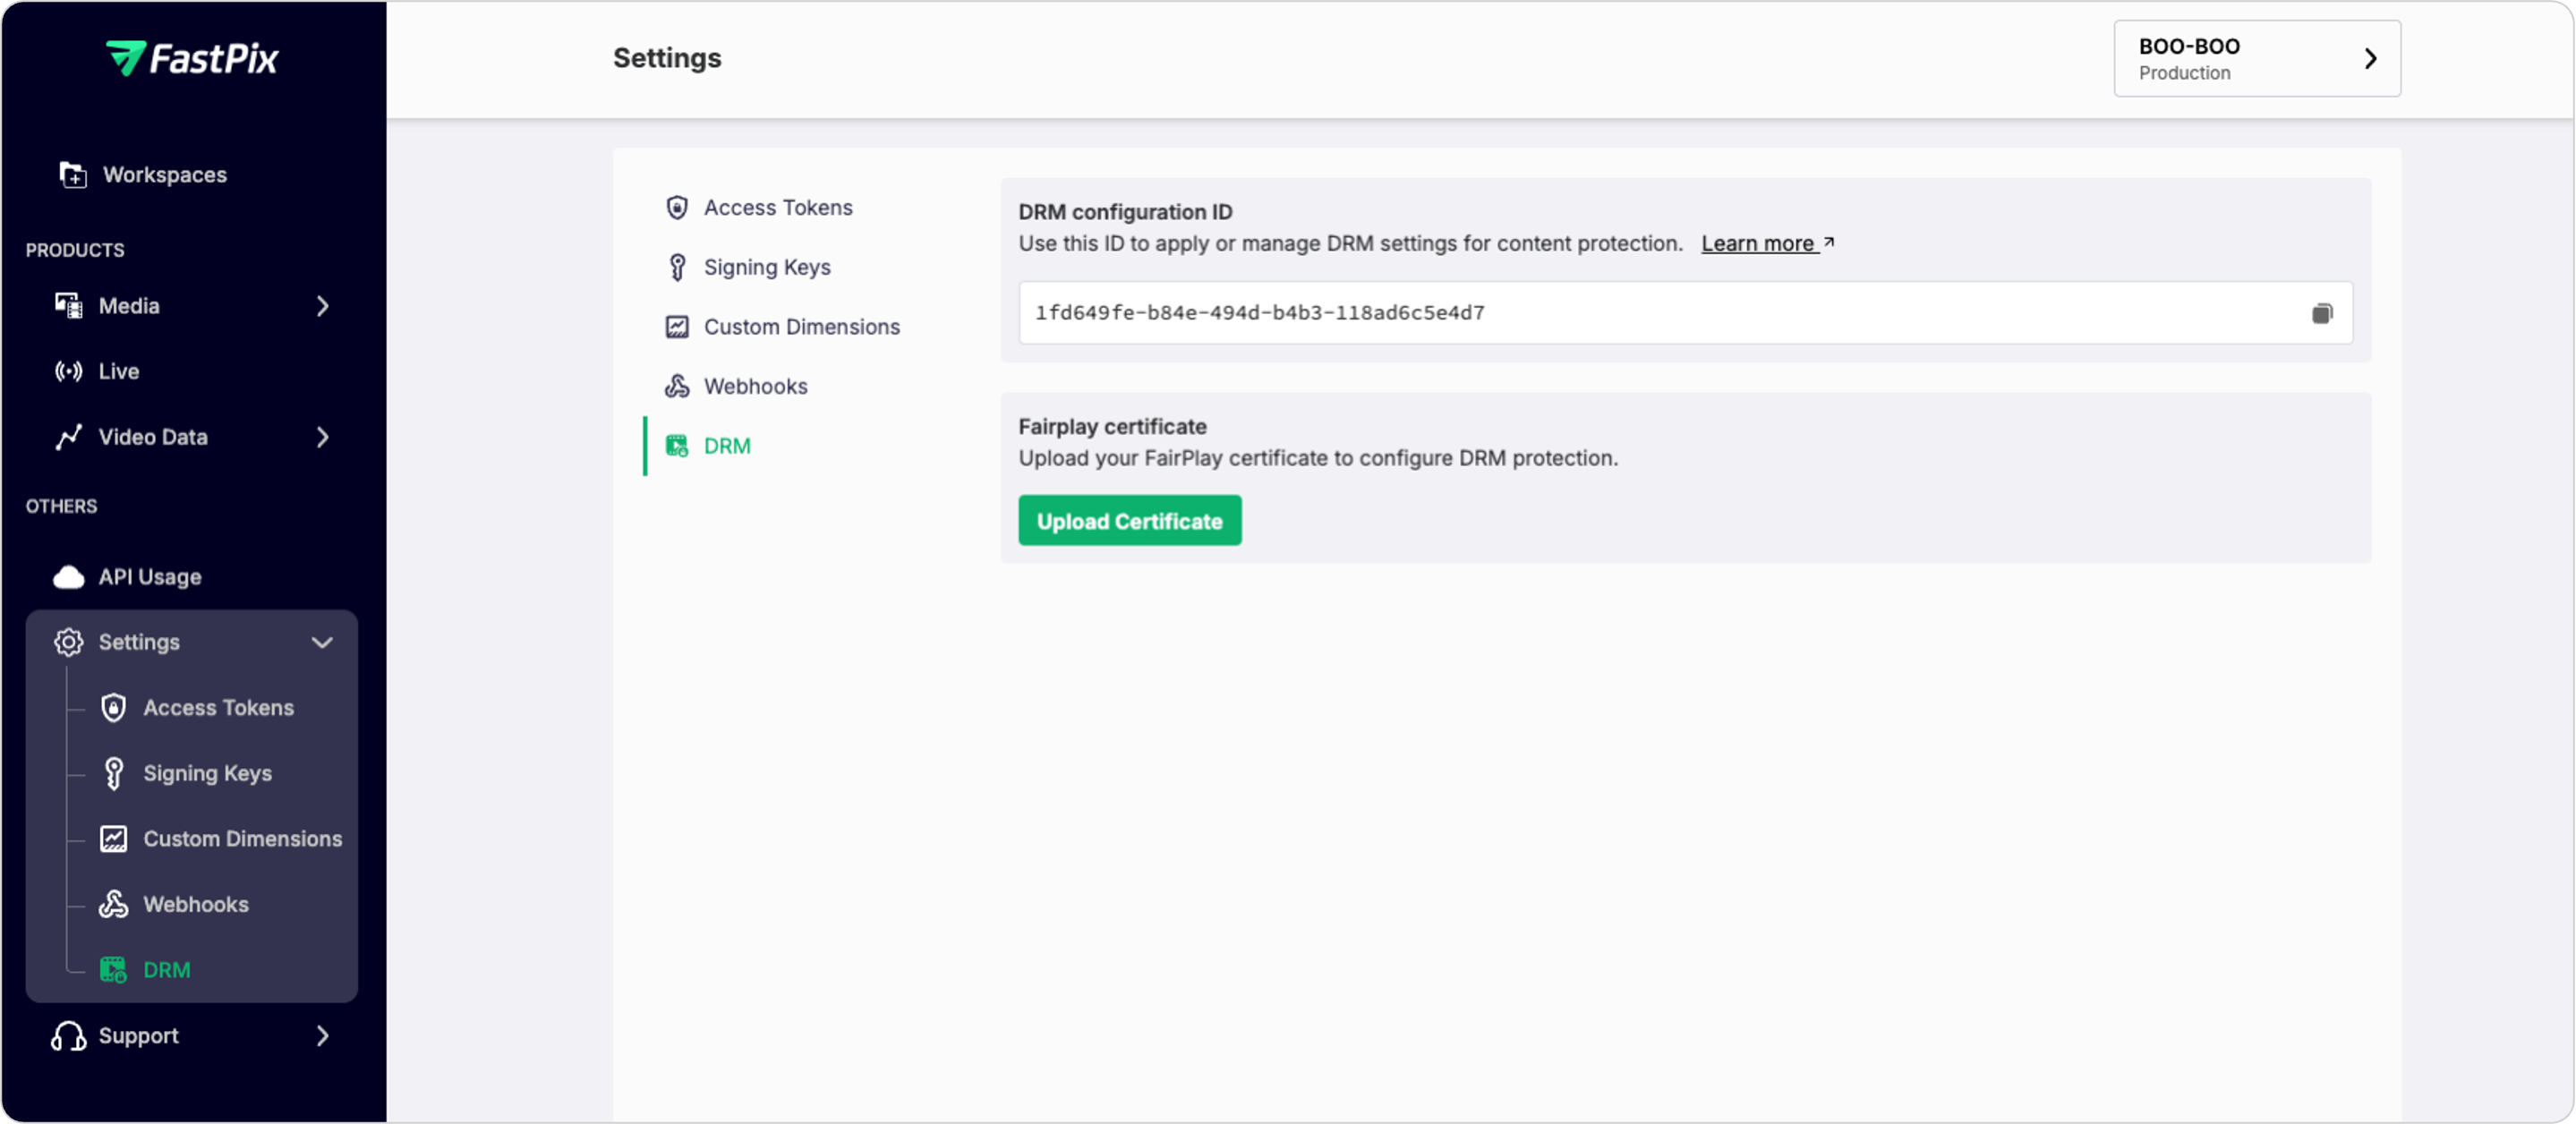Click the Upload Certificate button
The height and width of the screenshot is (1124, 2576).
pyautogui.click(x=1129, y=521)
